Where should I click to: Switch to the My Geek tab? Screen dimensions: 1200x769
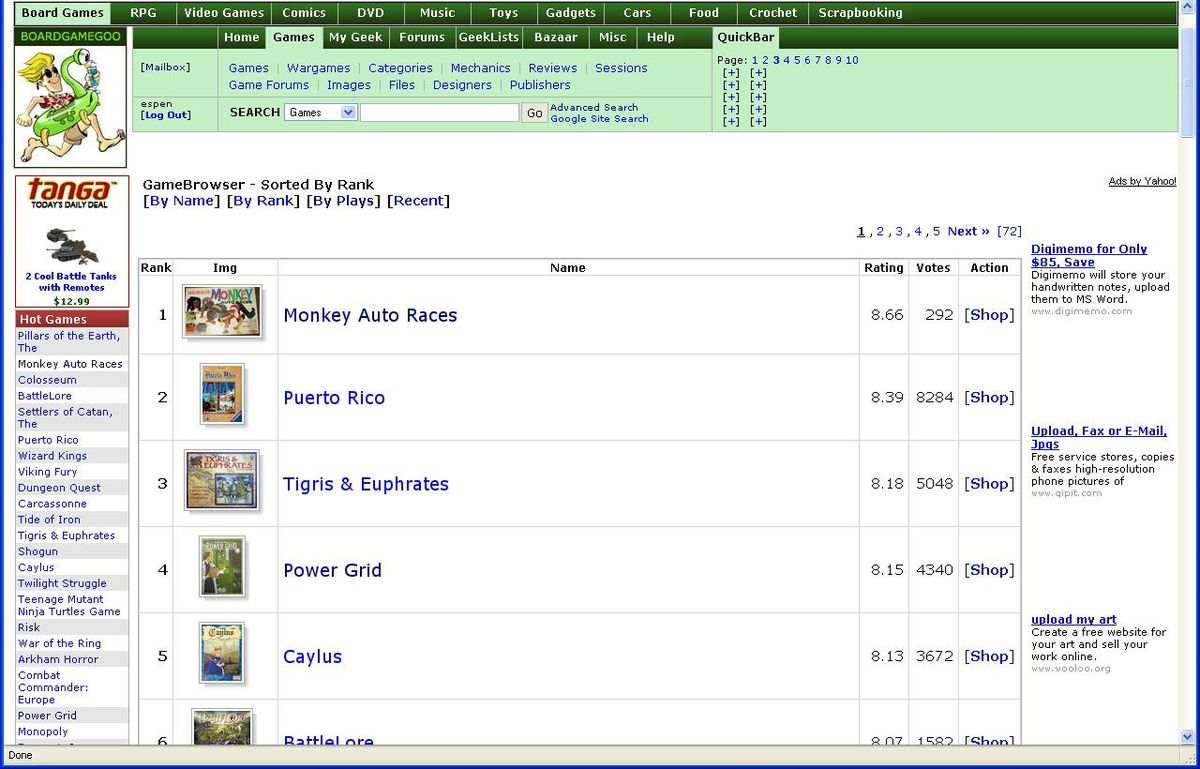coord(356,37)
